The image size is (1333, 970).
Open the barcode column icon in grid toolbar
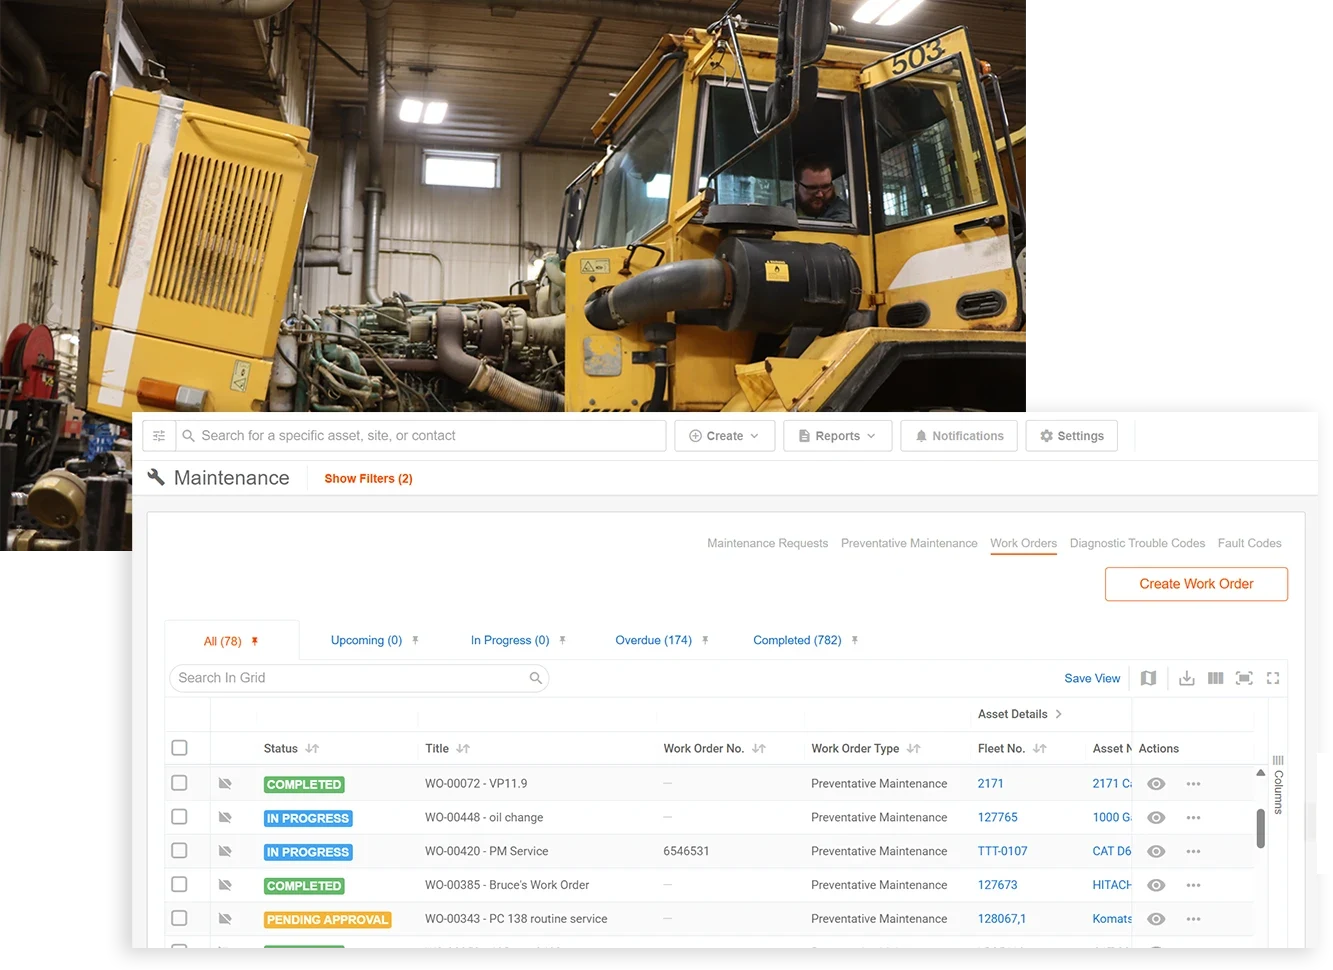1215,678
